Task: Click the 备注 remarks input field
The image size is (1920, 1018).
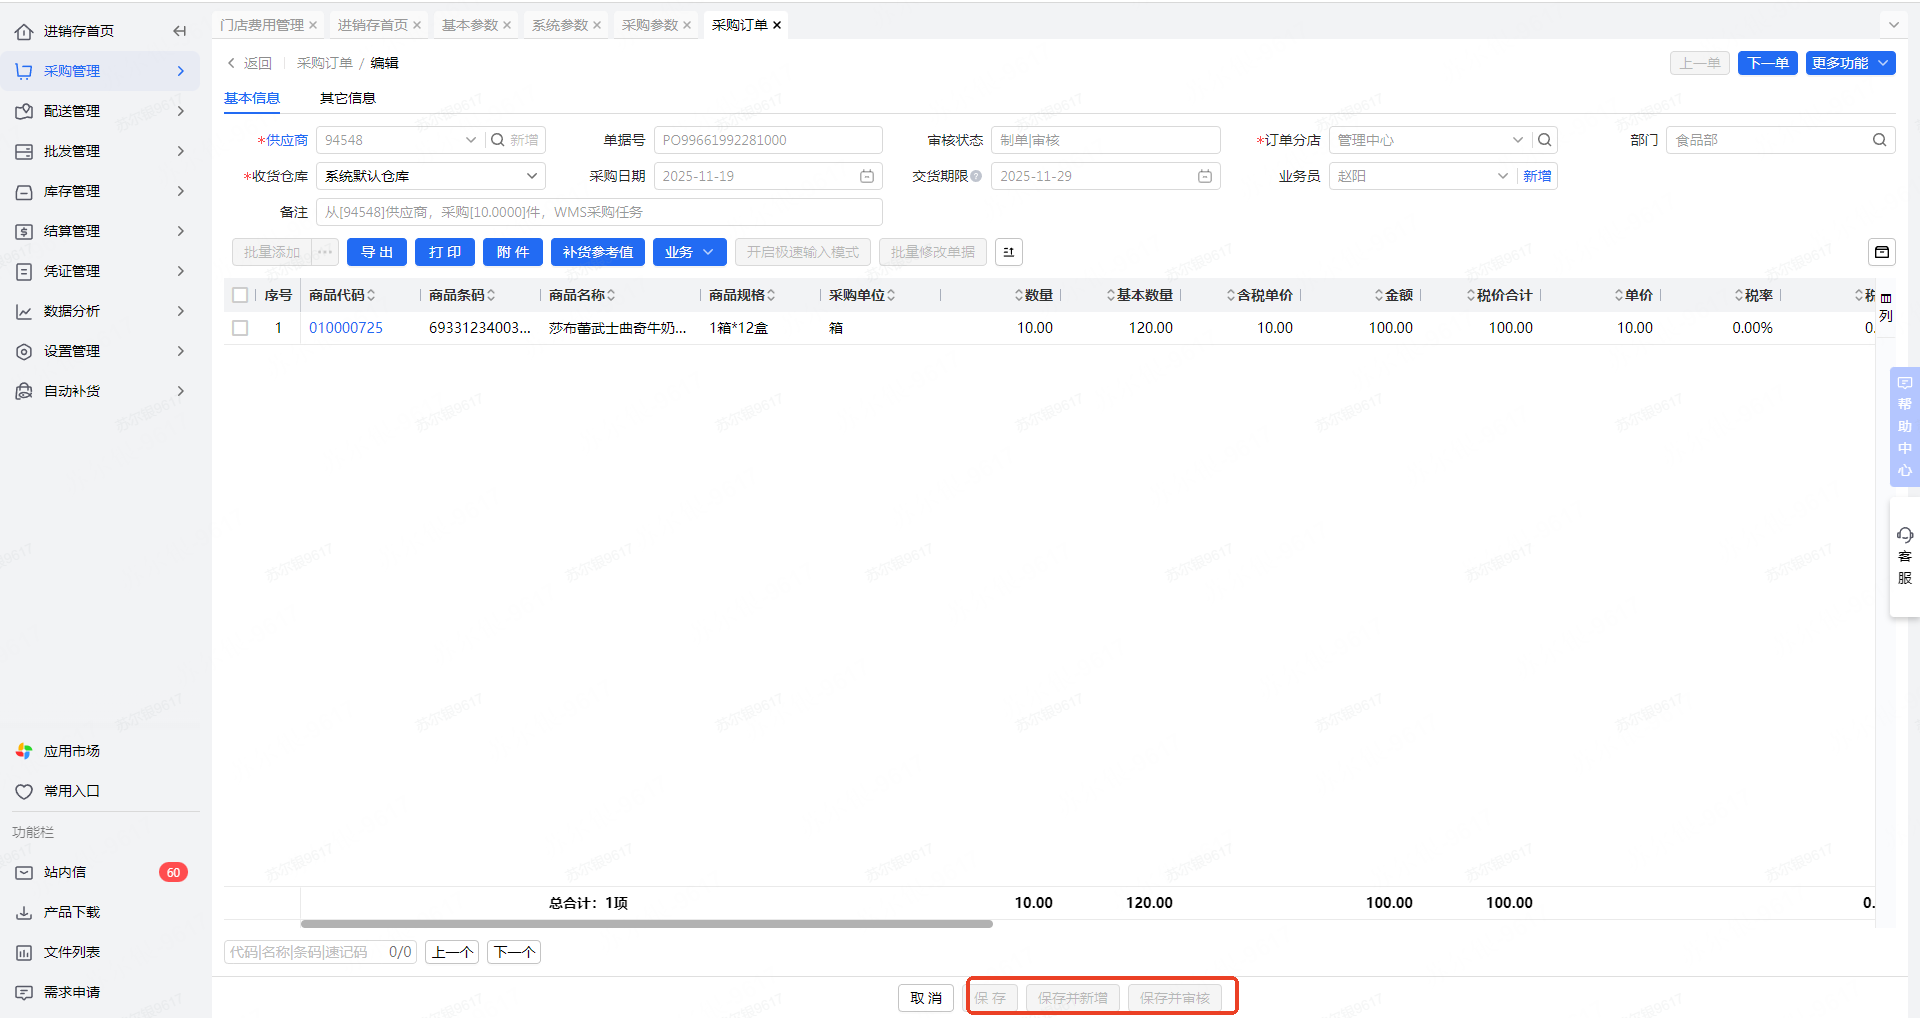Action: (x=598, y=212)
